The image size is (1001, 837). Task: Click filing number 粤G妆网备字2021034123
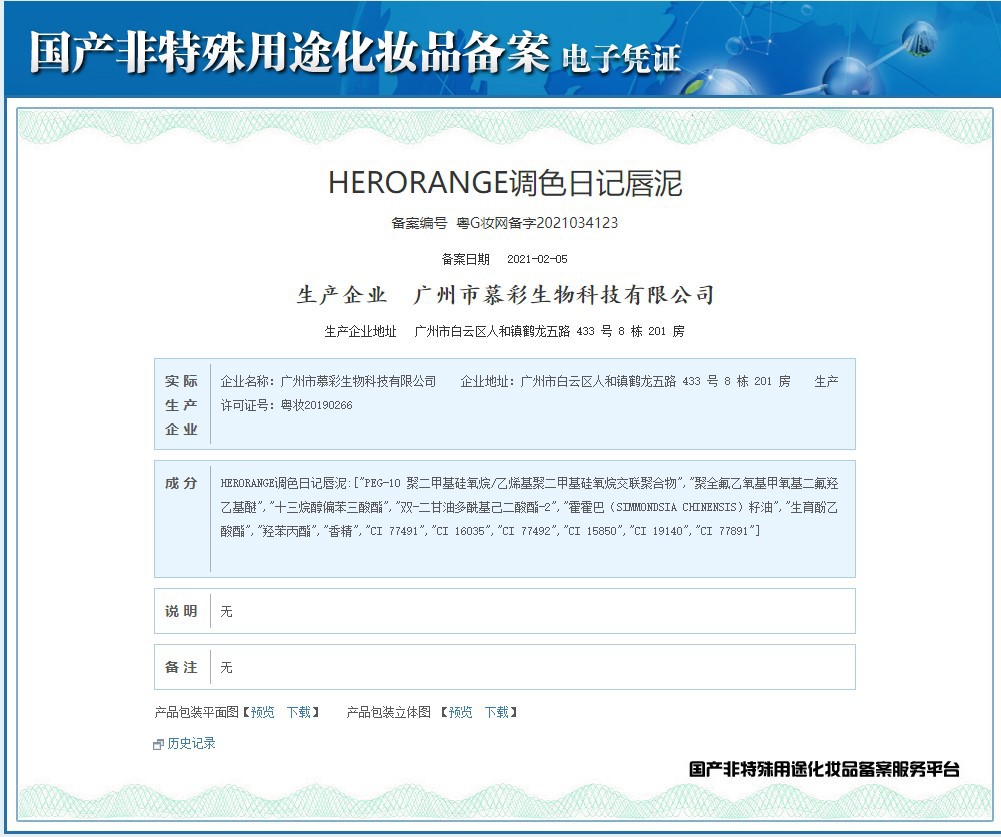click(537, 223)
